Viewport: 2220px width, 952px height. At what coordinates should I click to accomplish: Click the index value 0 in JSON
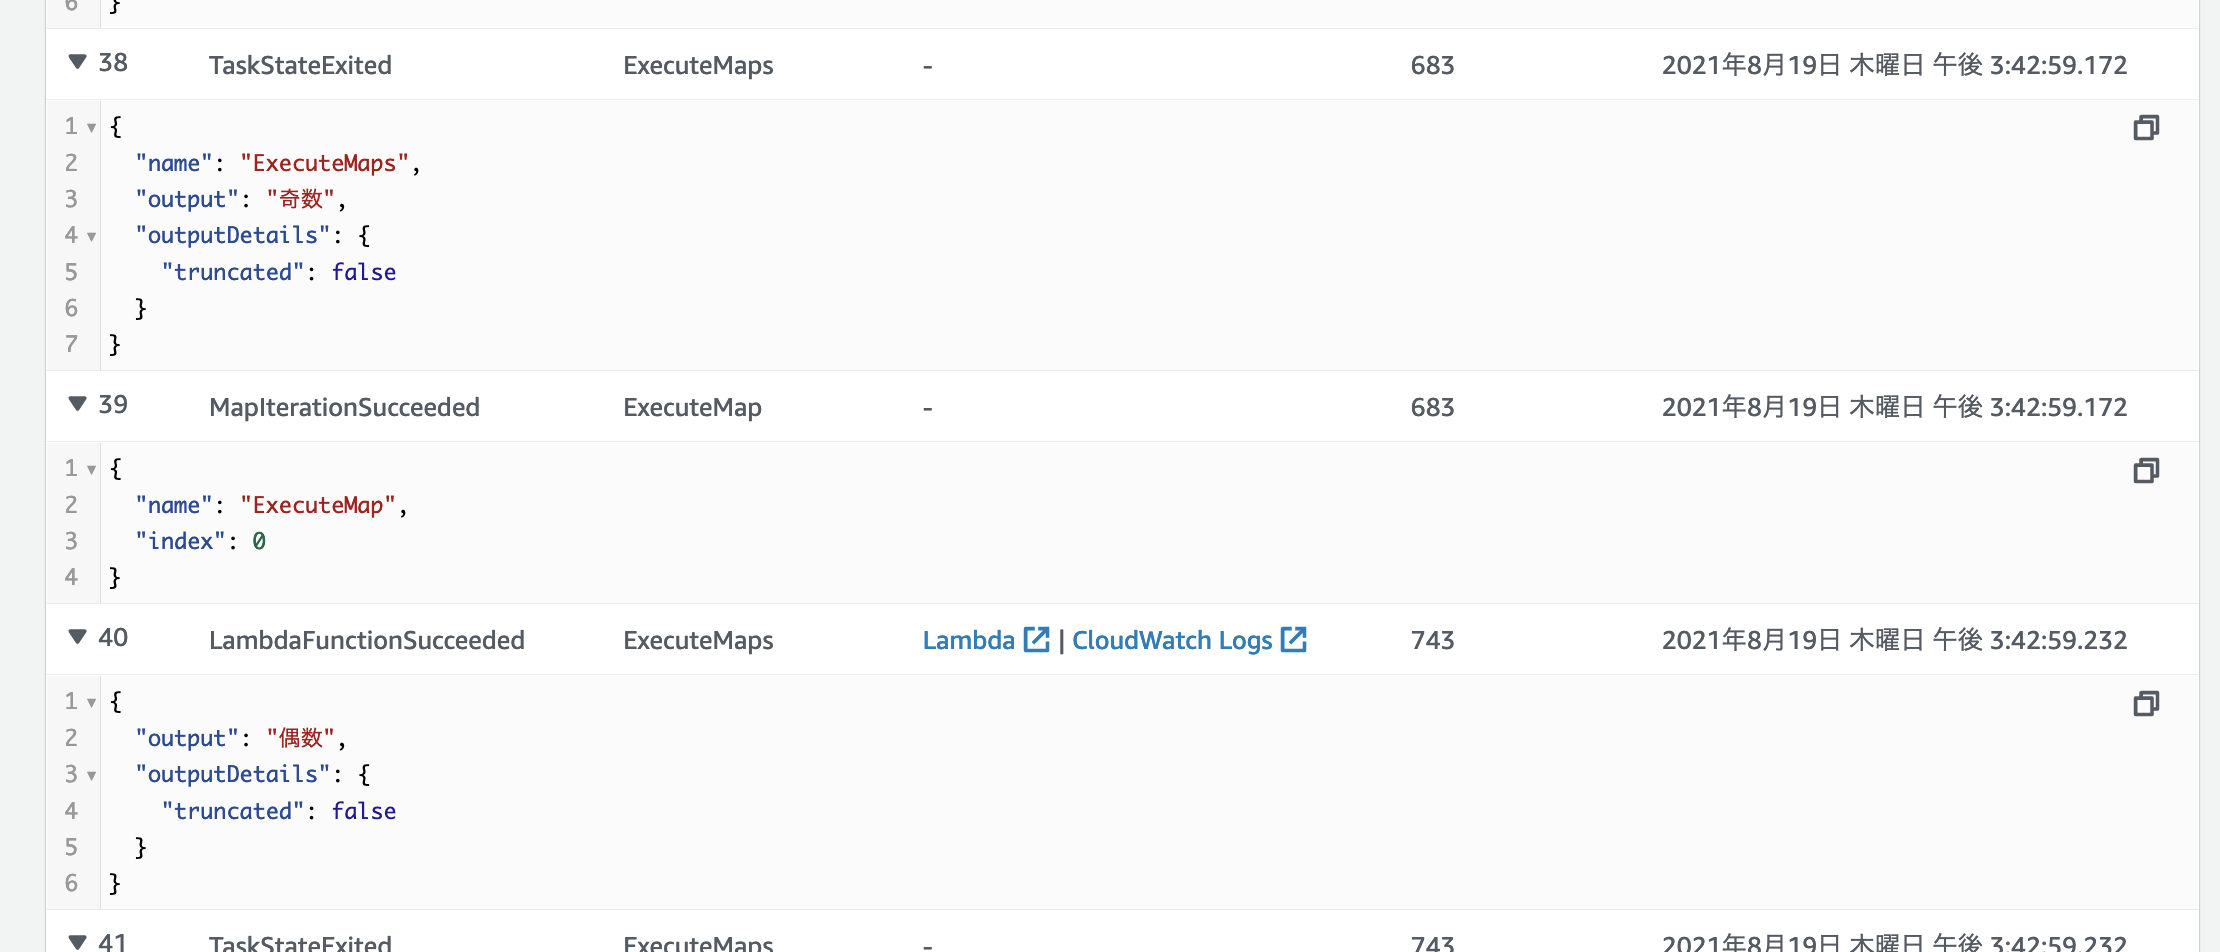[x=260, y=540]
